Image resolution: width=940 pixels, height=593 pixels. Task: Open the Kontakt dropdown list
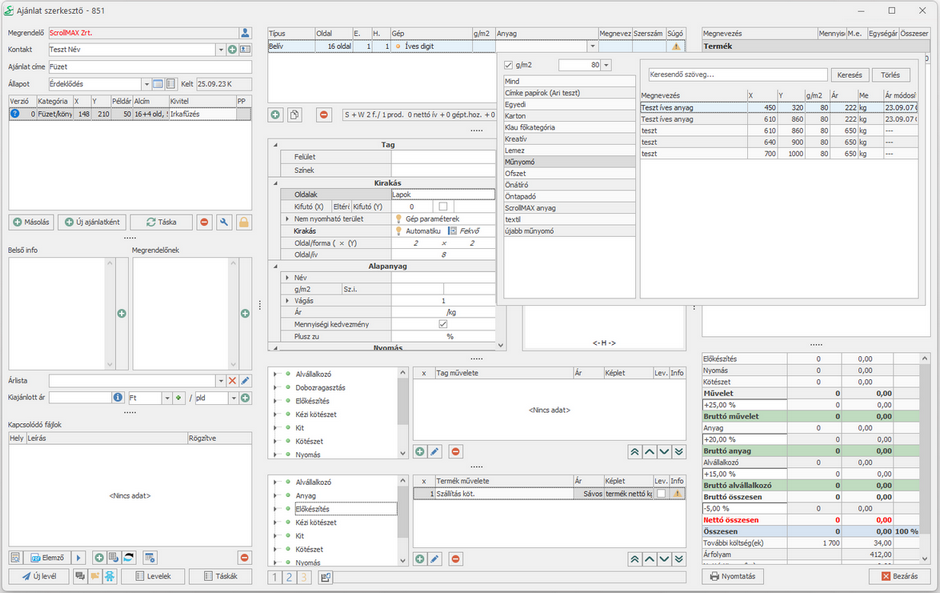point(220,49)
